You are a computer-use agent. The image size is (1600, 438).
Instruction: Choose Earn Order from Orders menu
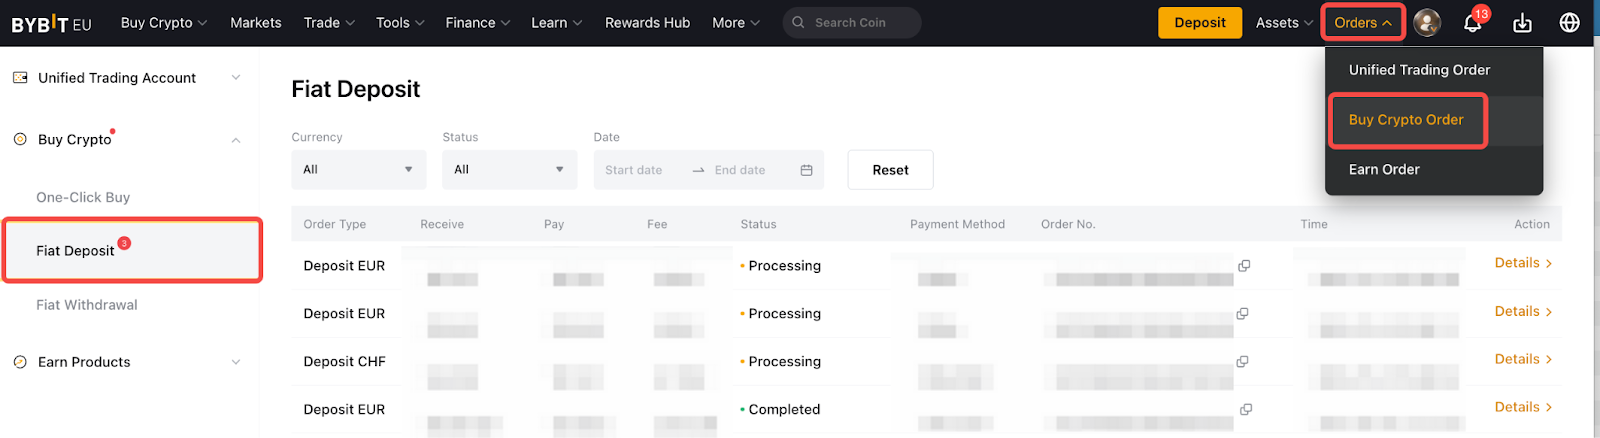point(1384,170)
